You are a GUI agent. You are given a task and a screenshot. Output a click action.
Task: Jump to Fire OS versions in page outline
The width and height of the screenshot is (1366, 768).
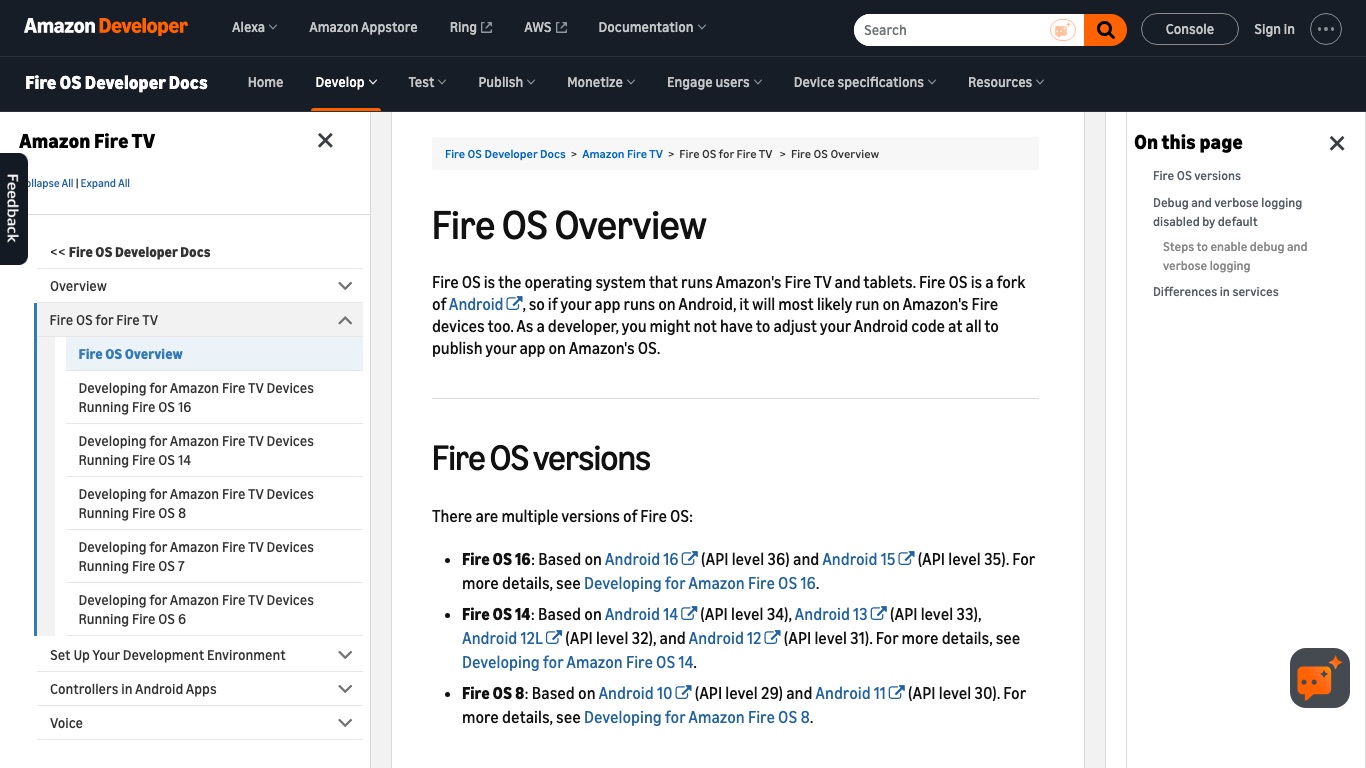(1197, 176)
